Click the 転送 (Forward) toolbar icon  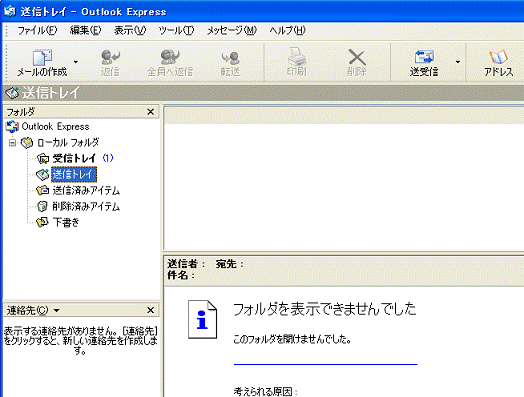(x=230, y=58)
